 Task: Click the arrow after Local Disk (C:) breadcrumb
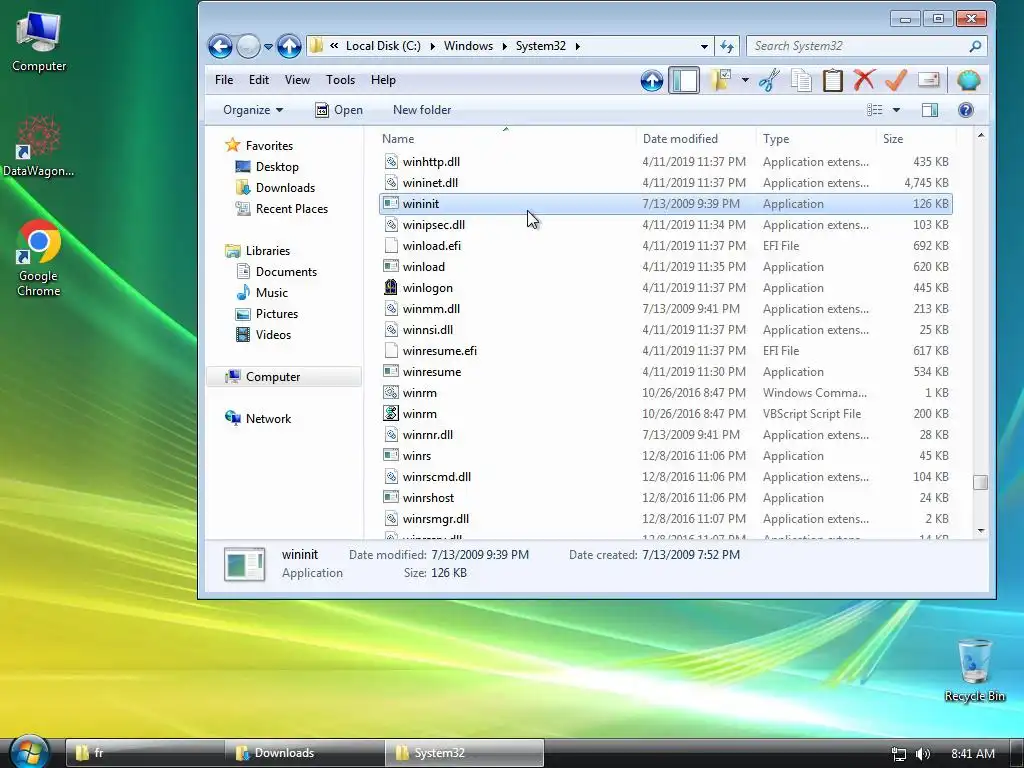pos(432,46)
